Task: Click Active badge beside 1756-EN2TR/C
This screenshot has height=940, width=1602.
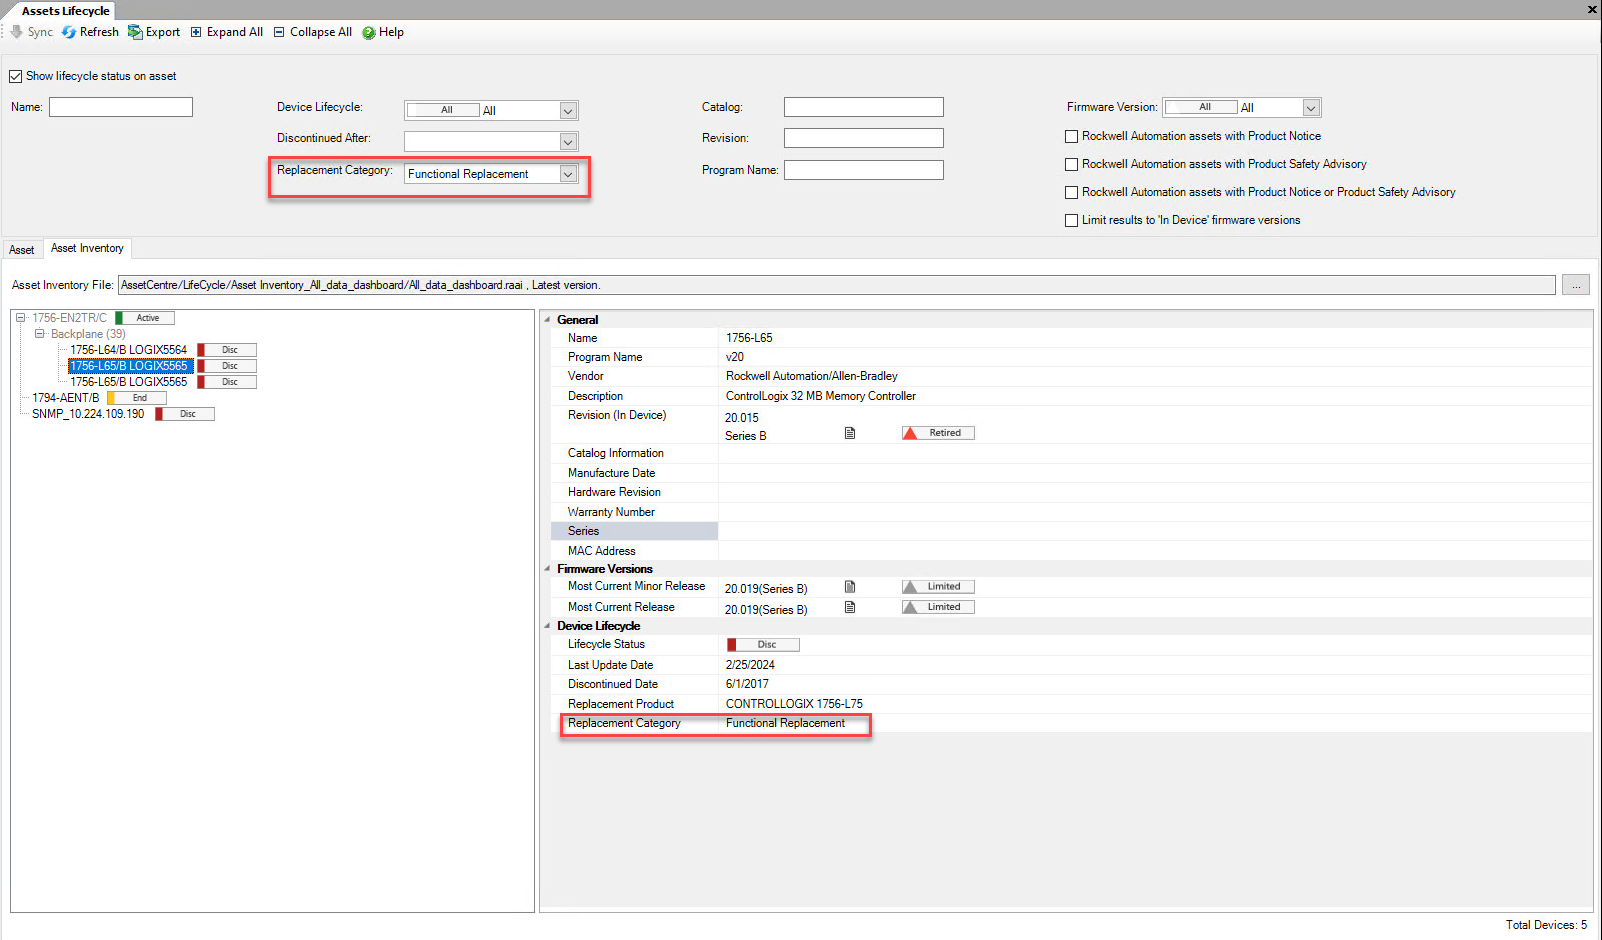Action: pyautogui.click(x=145, y=318)
